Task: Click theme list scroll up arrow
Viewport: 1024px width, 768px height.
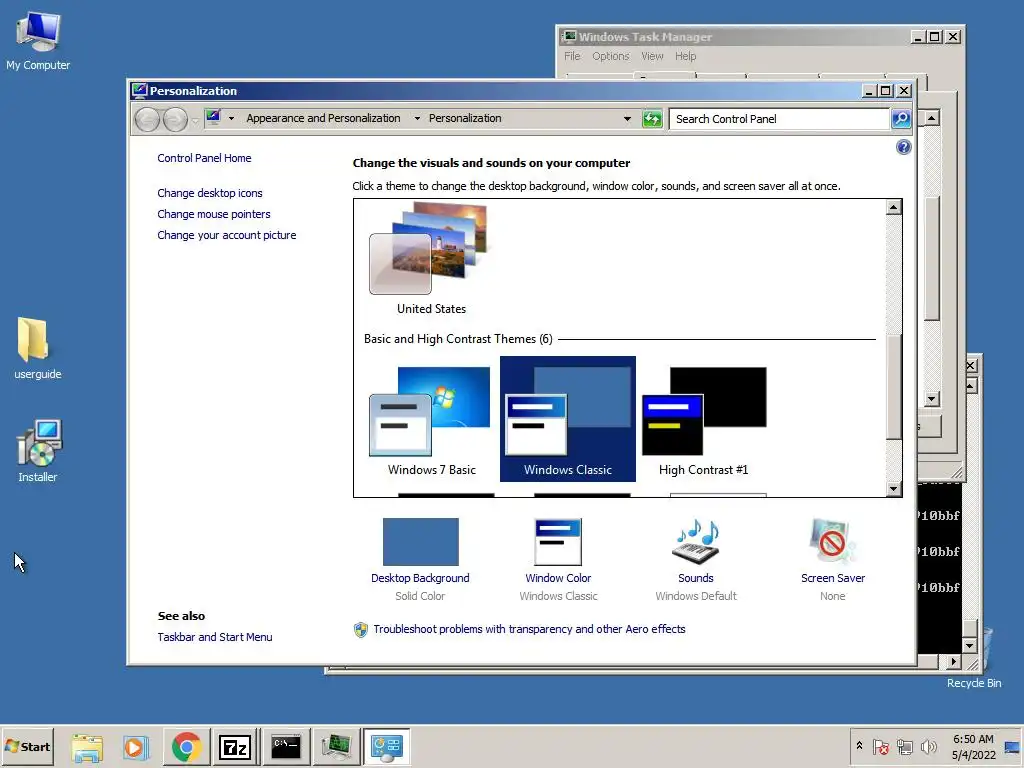Action: tap(893, 208)
